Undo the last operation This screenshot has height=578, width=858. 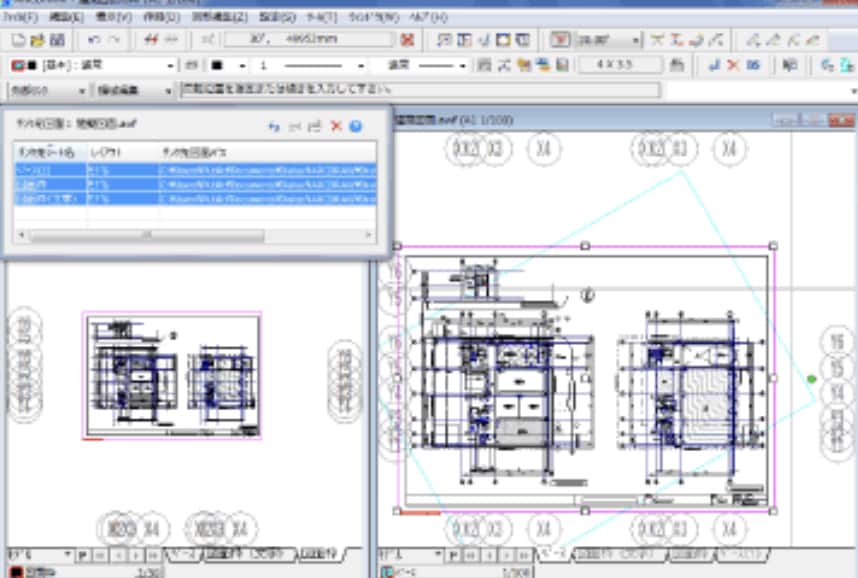click(94, 40)
